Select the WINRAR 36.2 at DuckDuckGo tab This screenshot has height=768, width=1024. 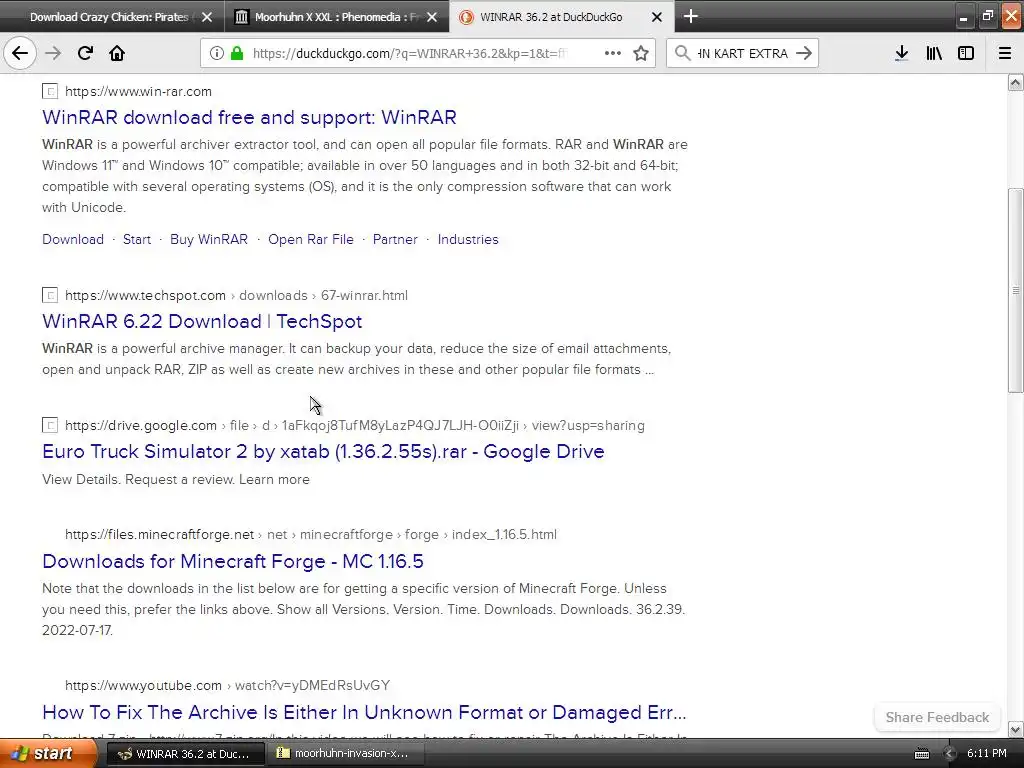[562, 17]
